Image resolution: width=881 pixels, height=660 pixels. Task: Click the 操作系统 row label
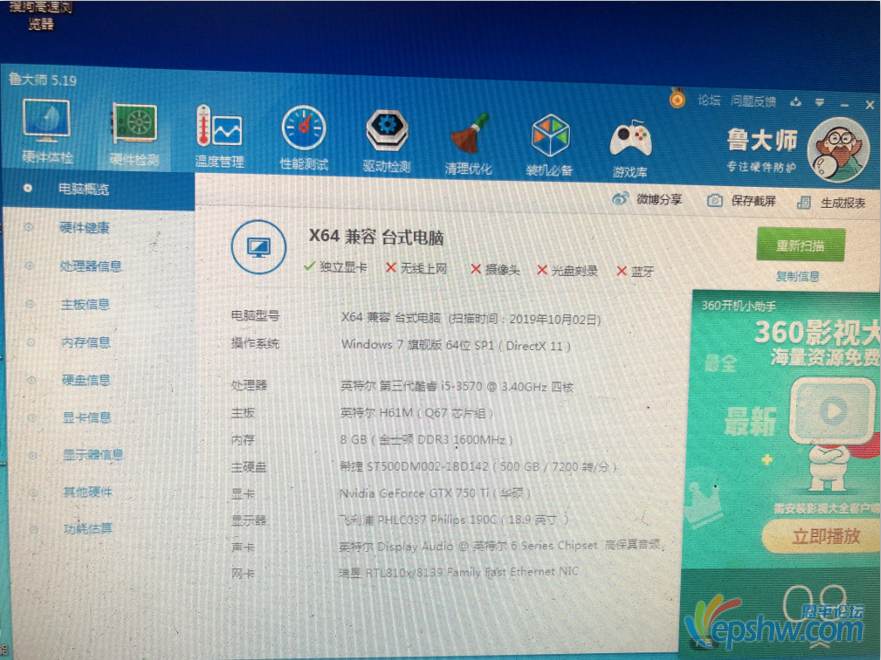click(256, 343)
